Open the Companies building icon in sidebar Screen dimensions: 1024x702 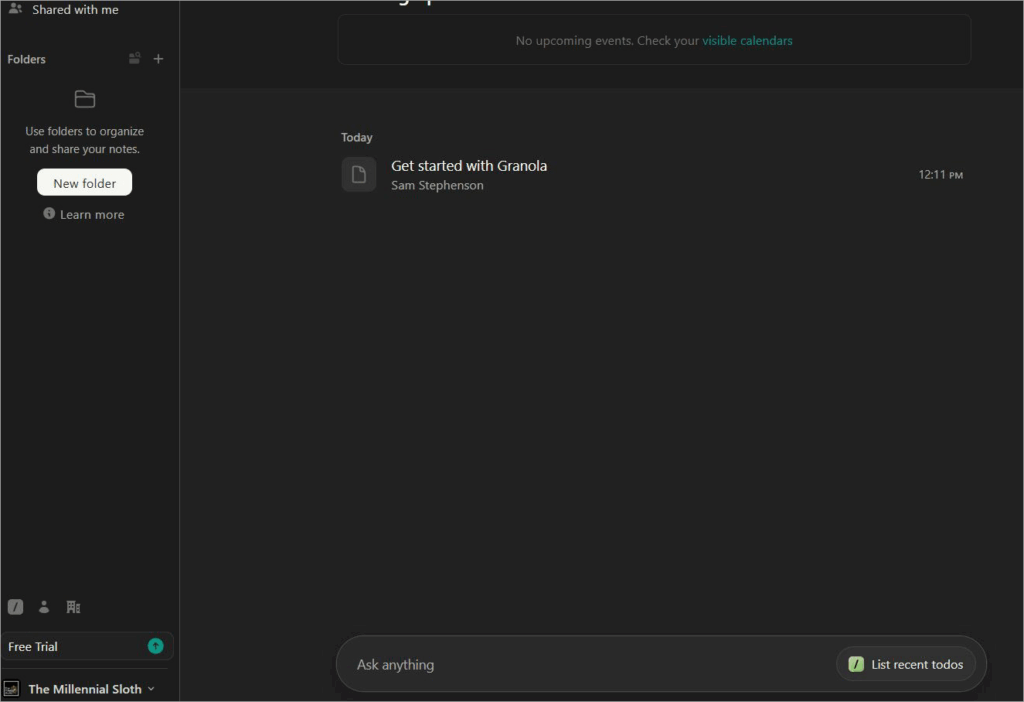click(x=73, y=607)
